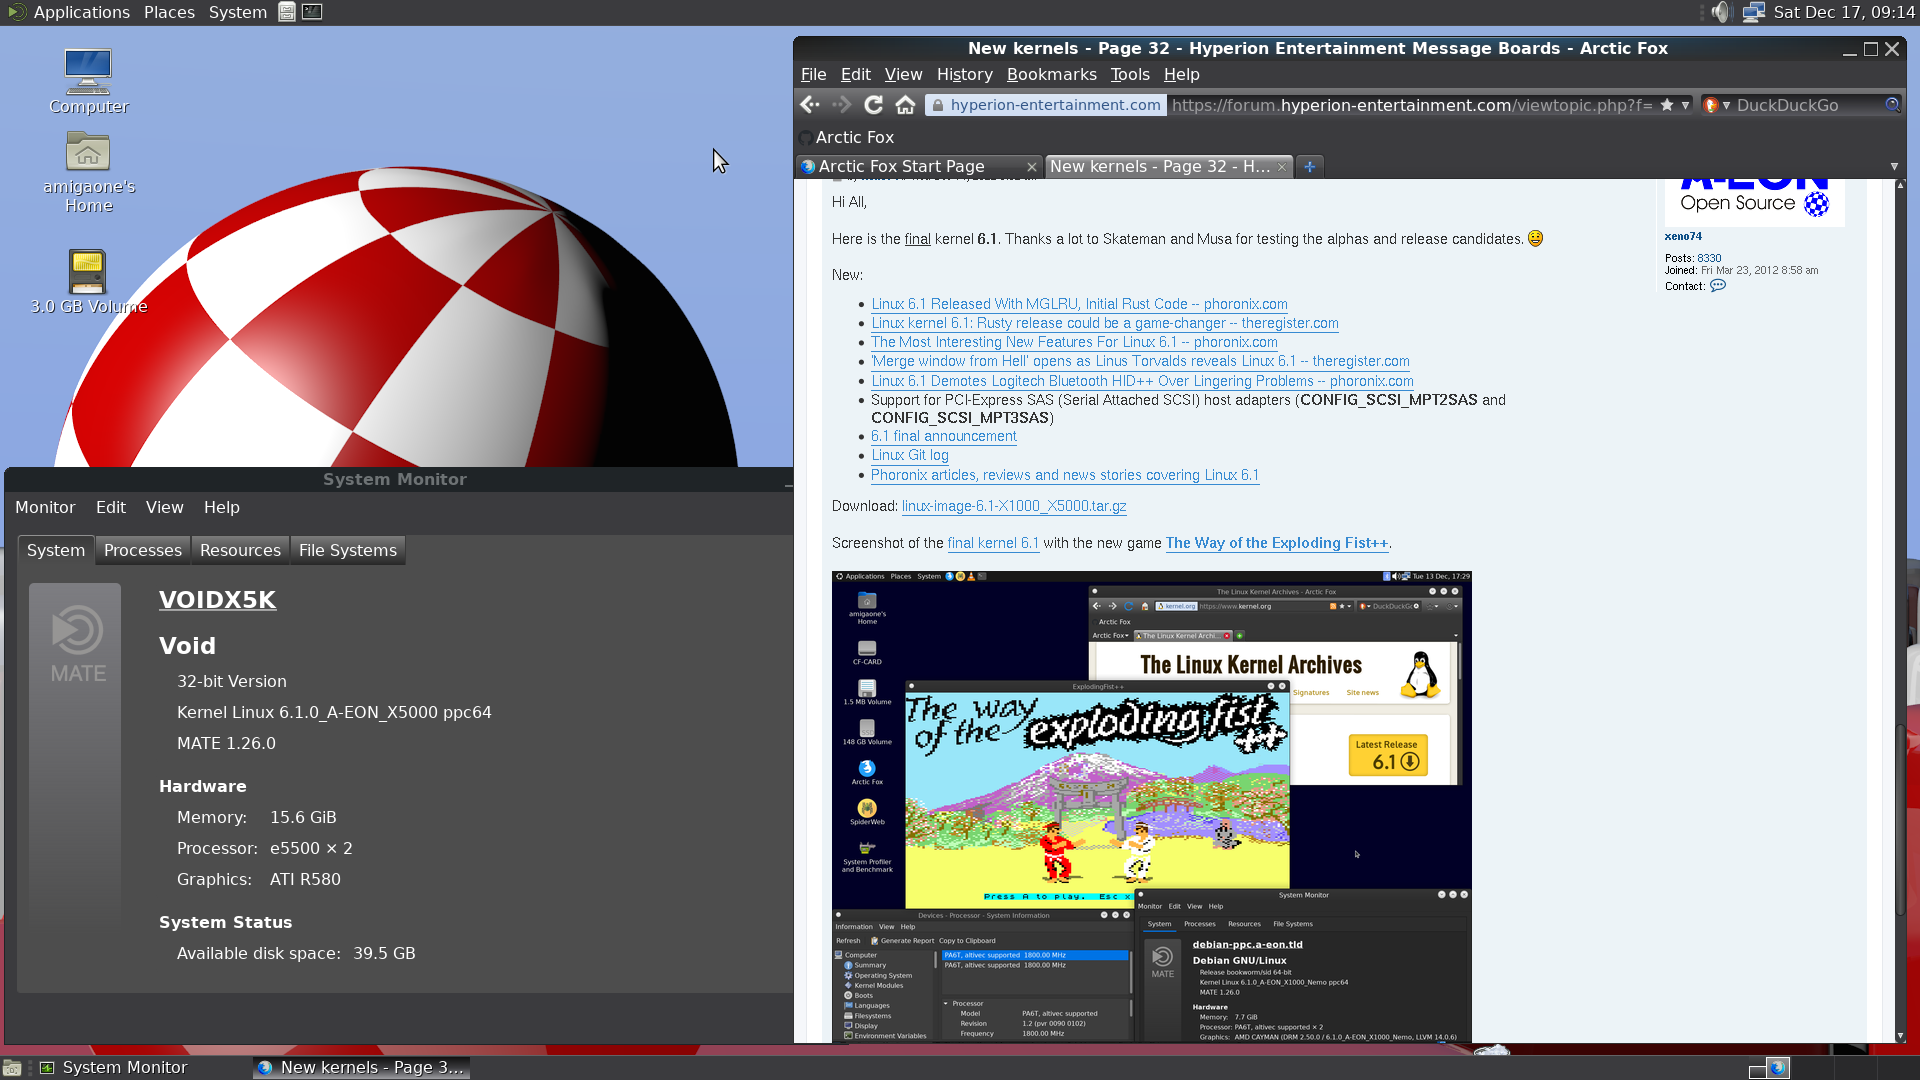Click the browser forward arrow
This screenshot has width=1920, height=1080.
click(x=842, y=105)
